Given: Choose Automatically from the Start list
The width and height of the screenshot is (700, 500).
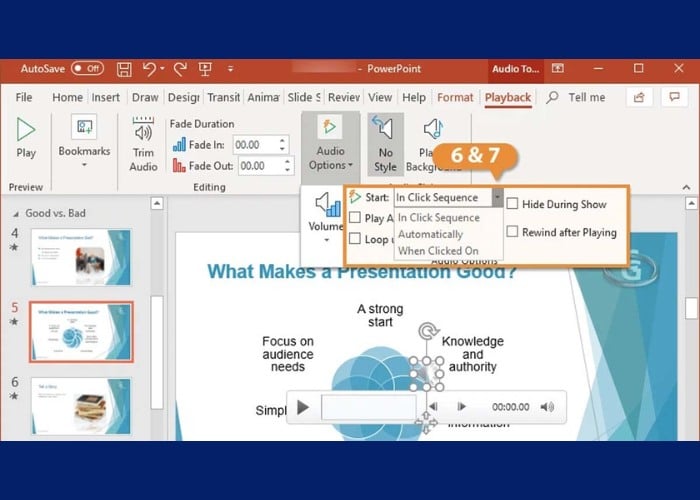Looking at the screenshot, I should click(x=430, y=234).
